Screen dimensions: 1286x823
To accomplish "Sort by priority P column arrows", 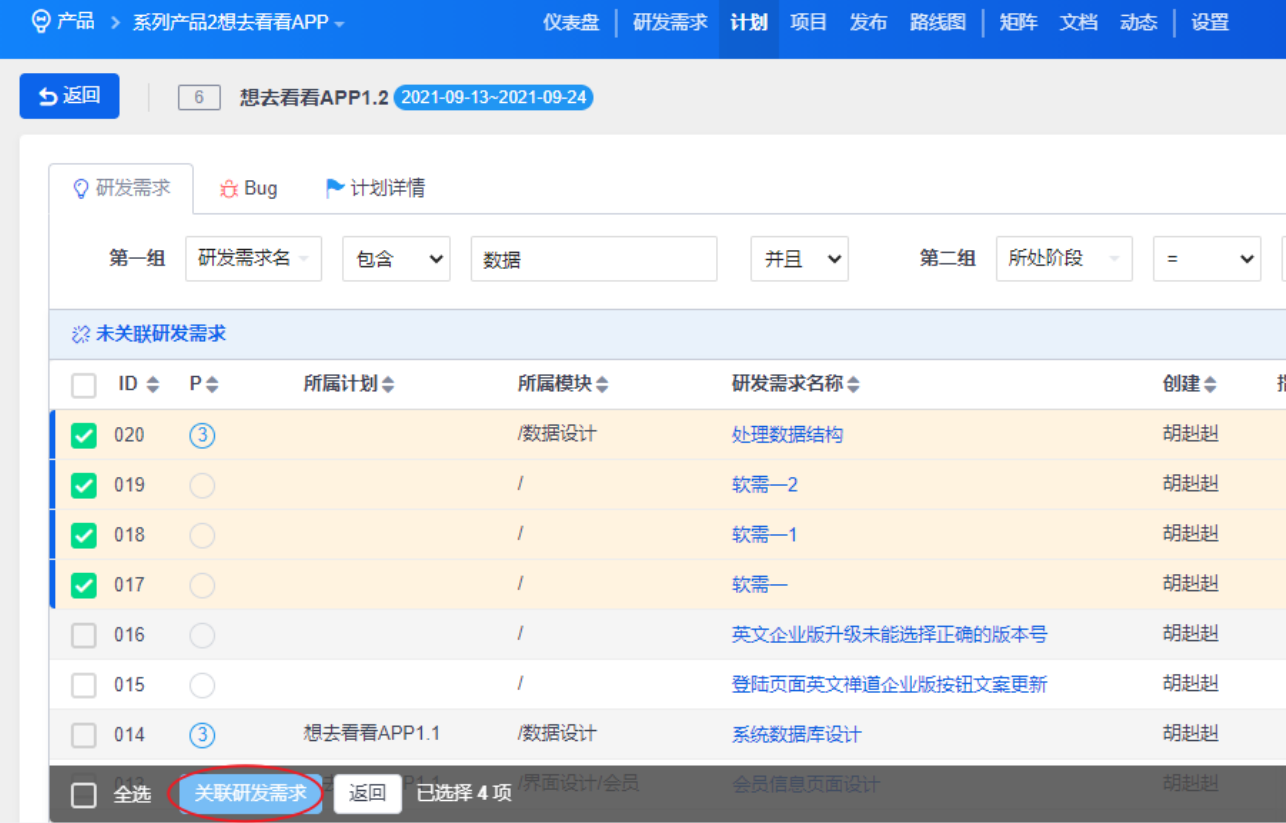I will (x=212, y=385).
